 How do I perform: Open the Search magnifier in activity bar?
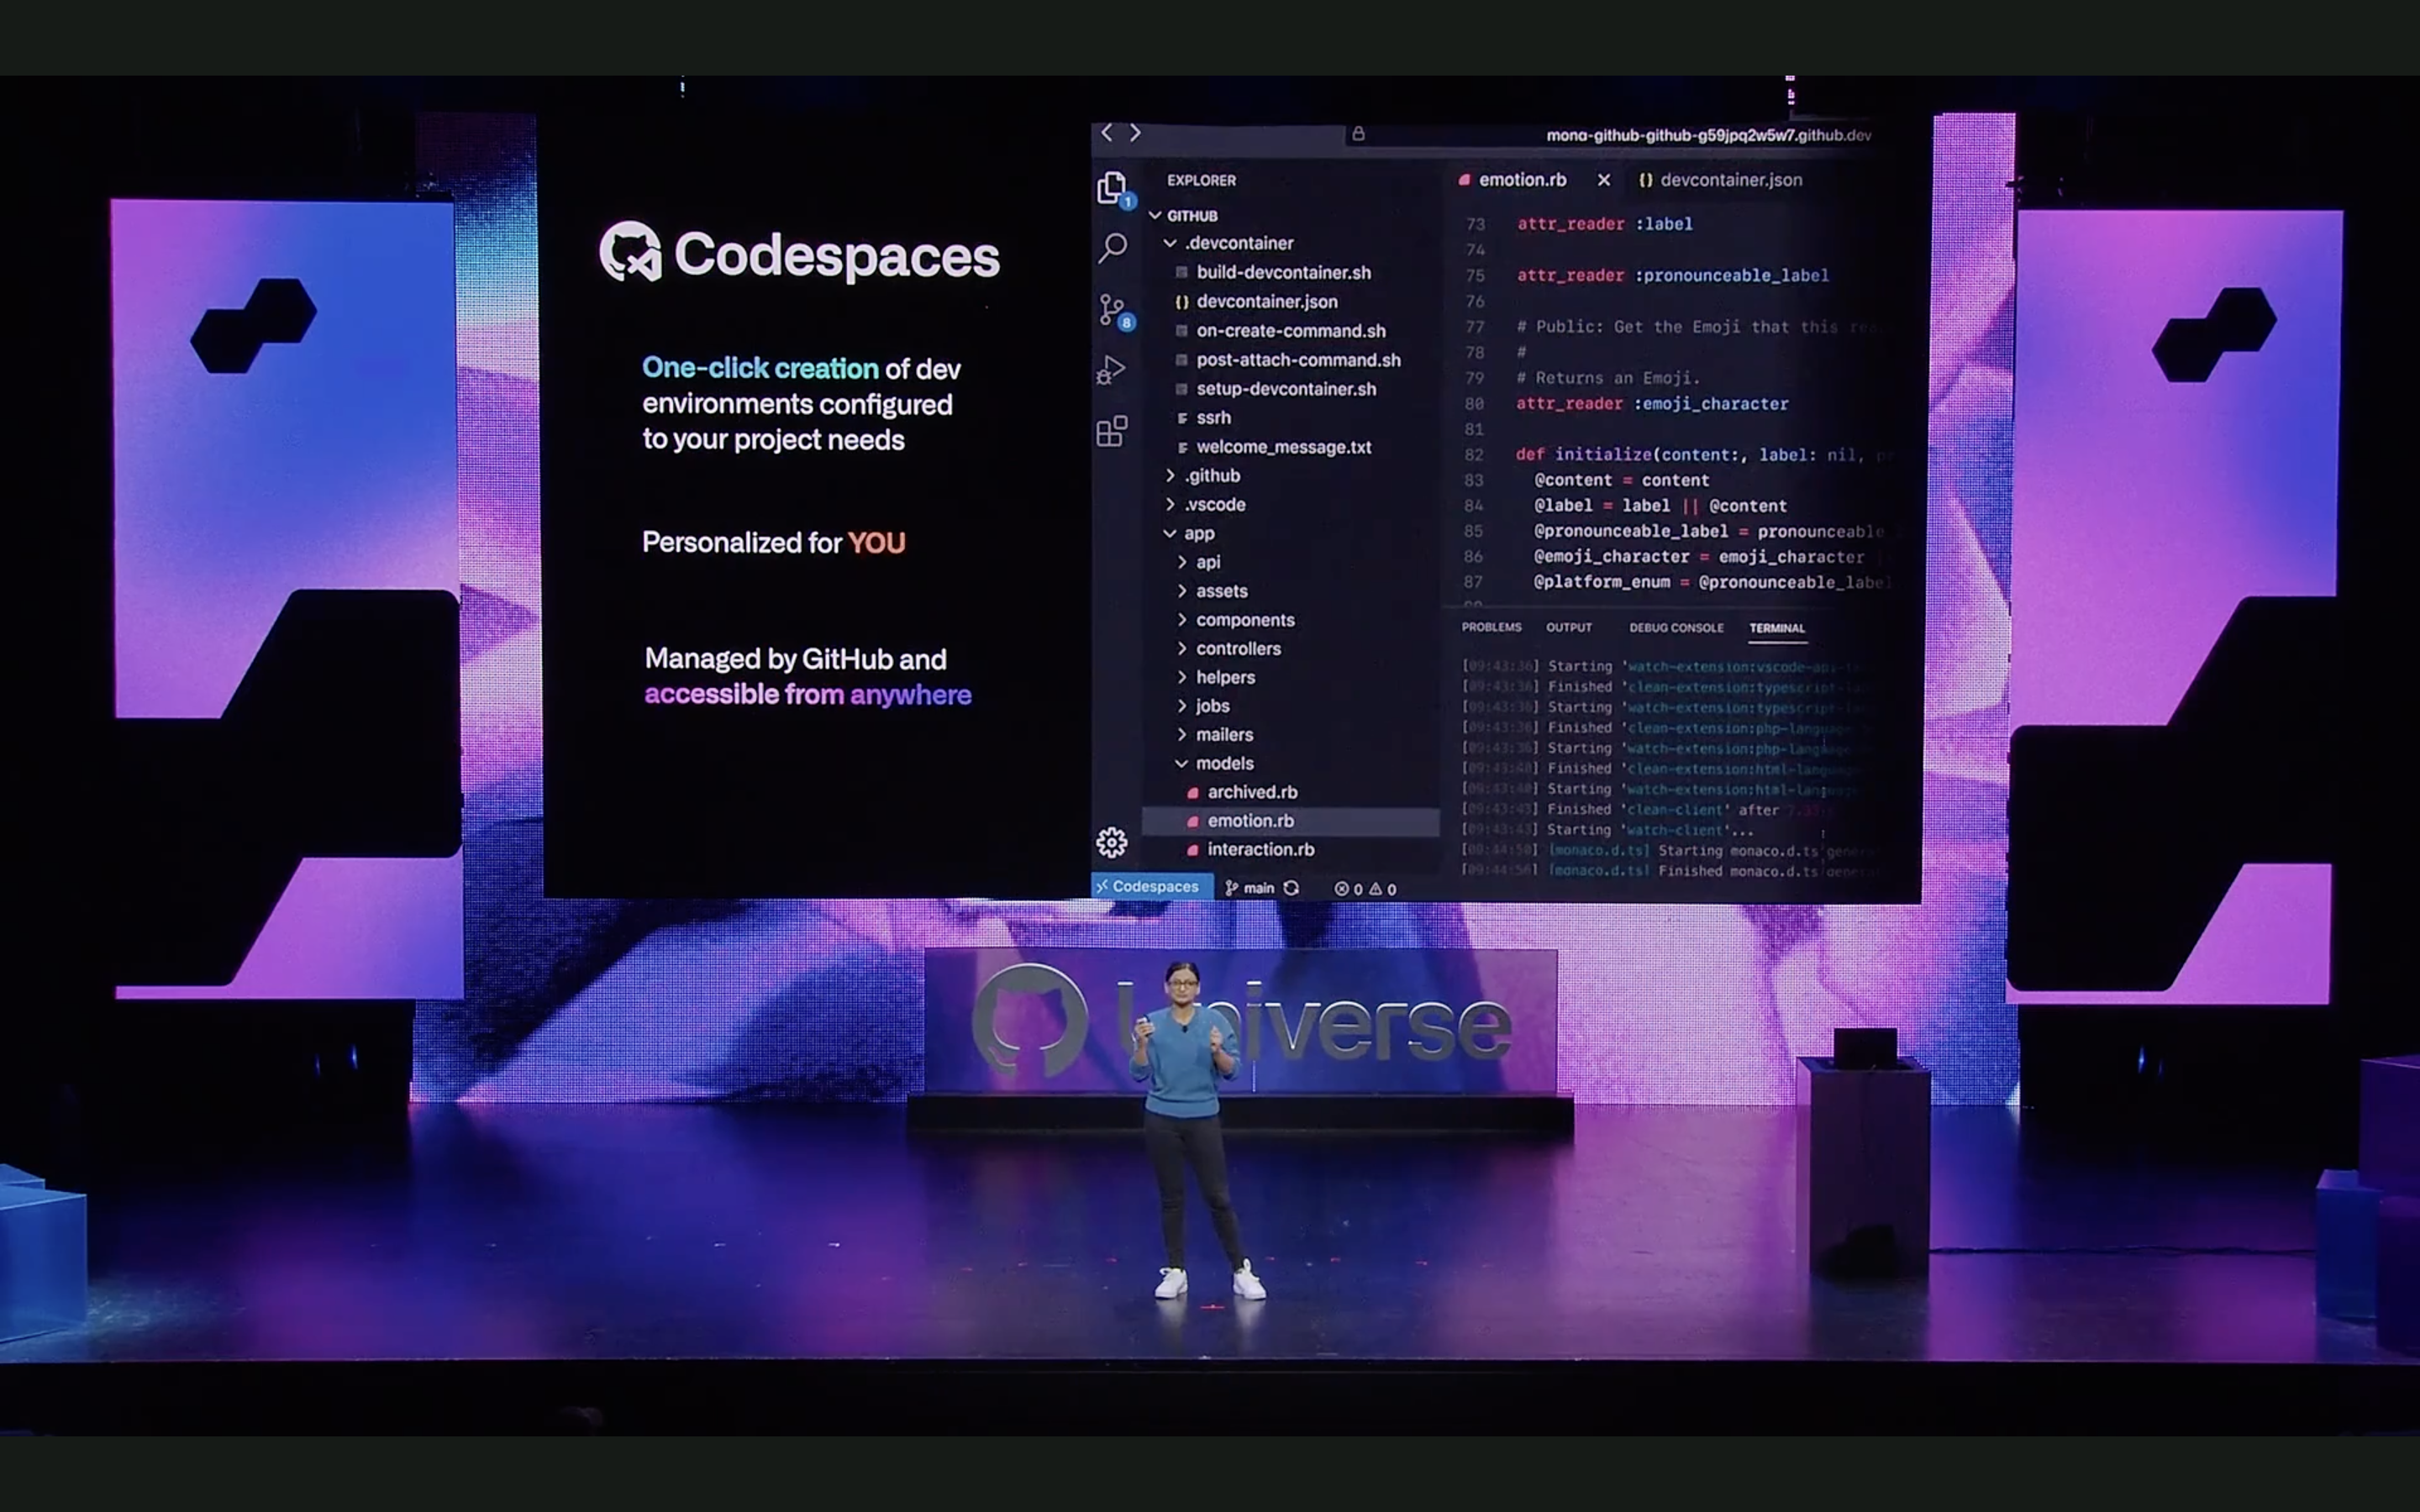click(1112, 247)
